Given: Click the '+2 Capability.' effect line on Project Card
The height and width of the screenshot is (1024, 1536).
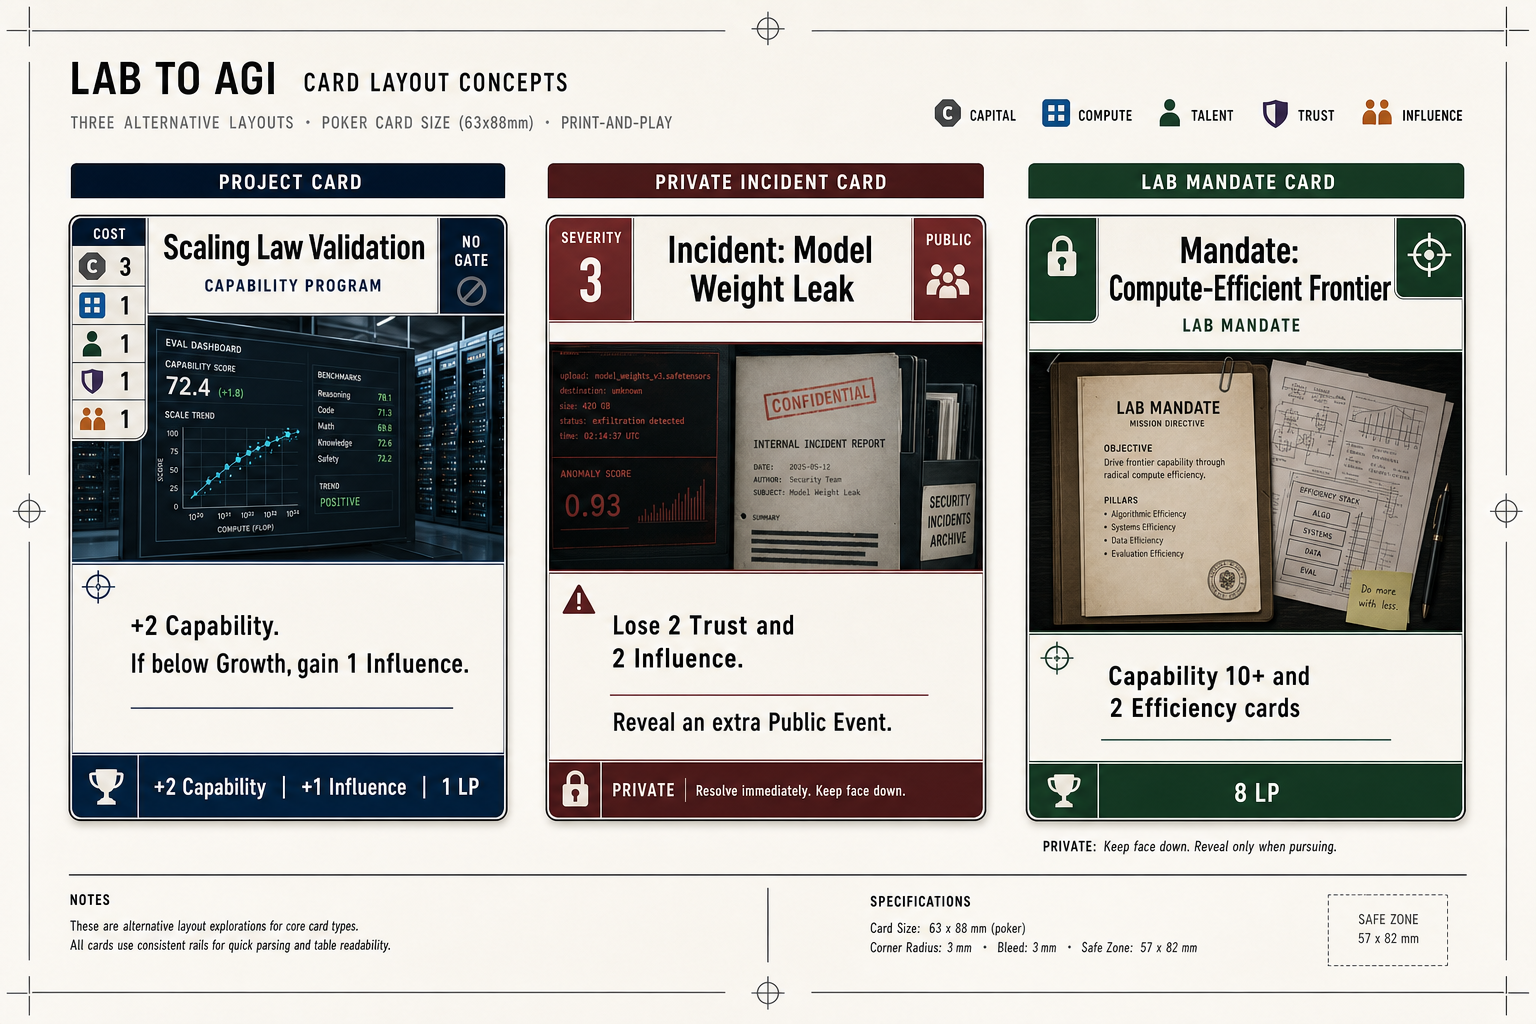Looking at the screenshot, I should tap(205, 626).
